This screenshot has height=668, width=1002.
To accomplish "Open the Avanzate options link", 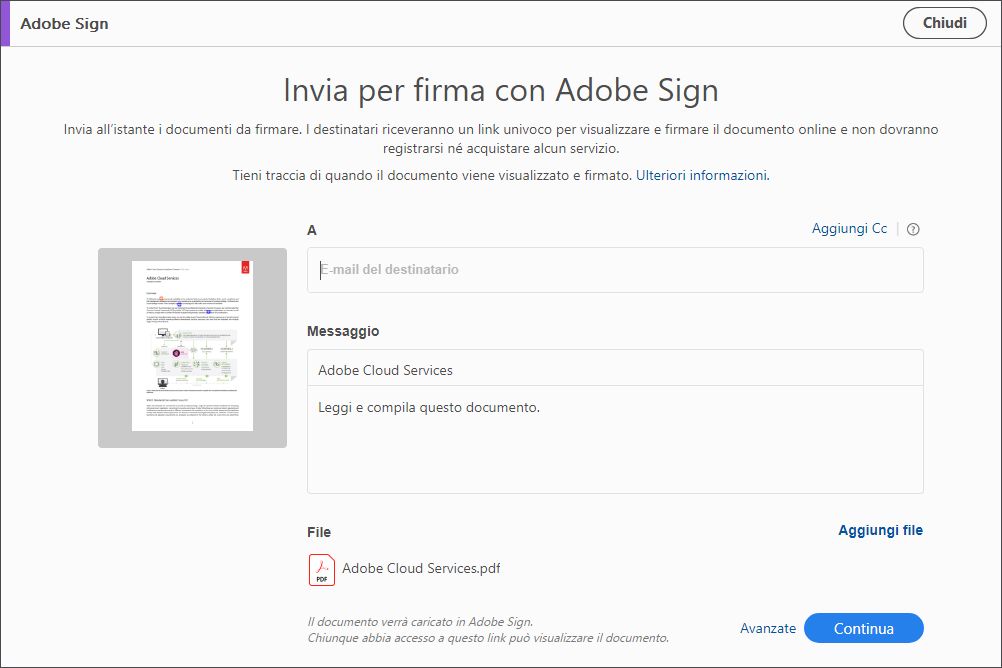I will click(x=768, y=628).
